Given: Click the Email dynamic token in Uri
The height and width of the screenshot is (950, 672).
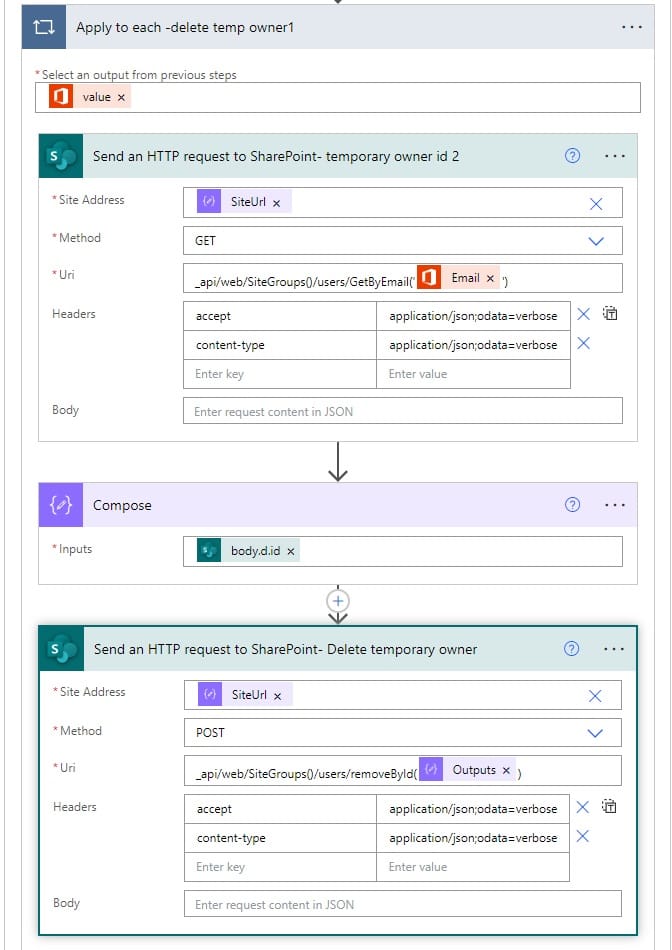Looking at the screenshot, I should coord(458,278).
